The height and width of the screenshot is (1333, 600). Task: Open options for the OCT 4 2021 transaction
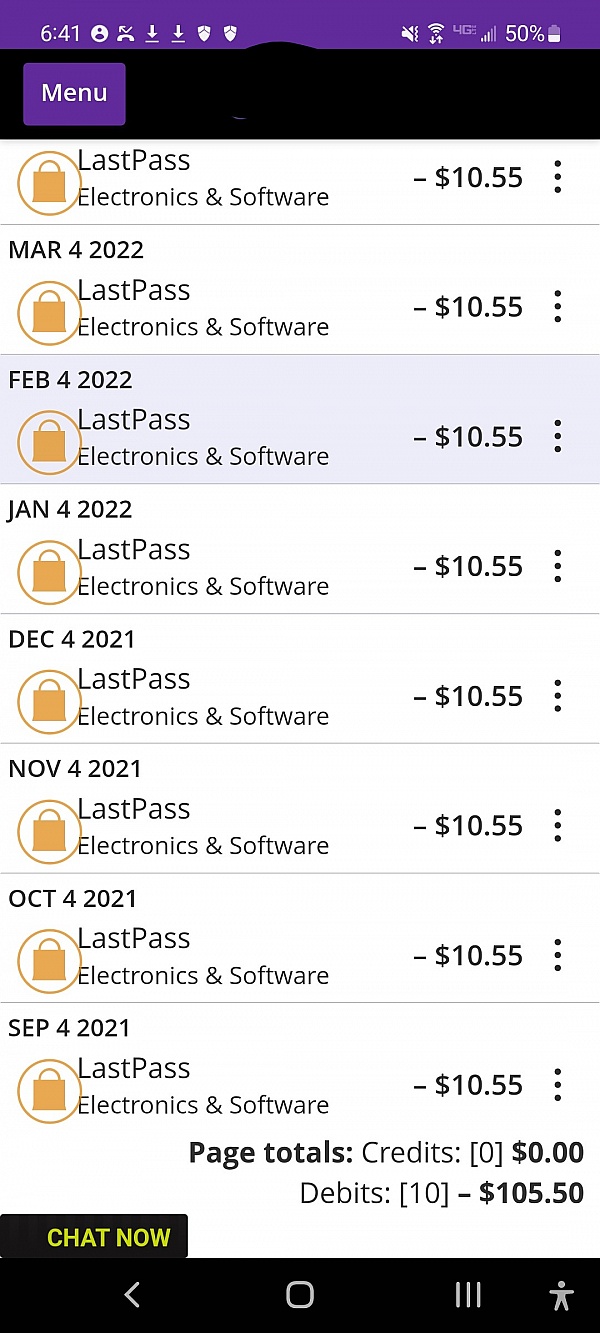557,956
